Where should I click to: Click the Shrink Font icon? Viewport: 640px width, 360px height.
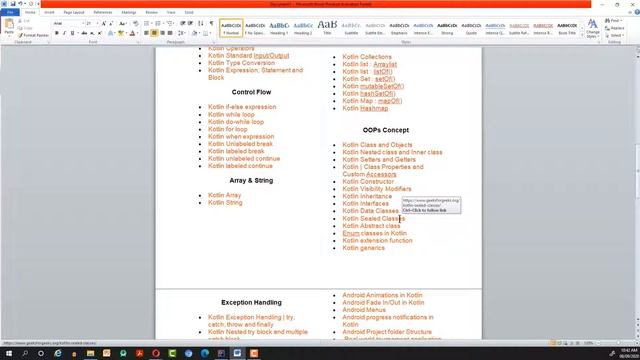pyautogui.click(x=111, y=24)
